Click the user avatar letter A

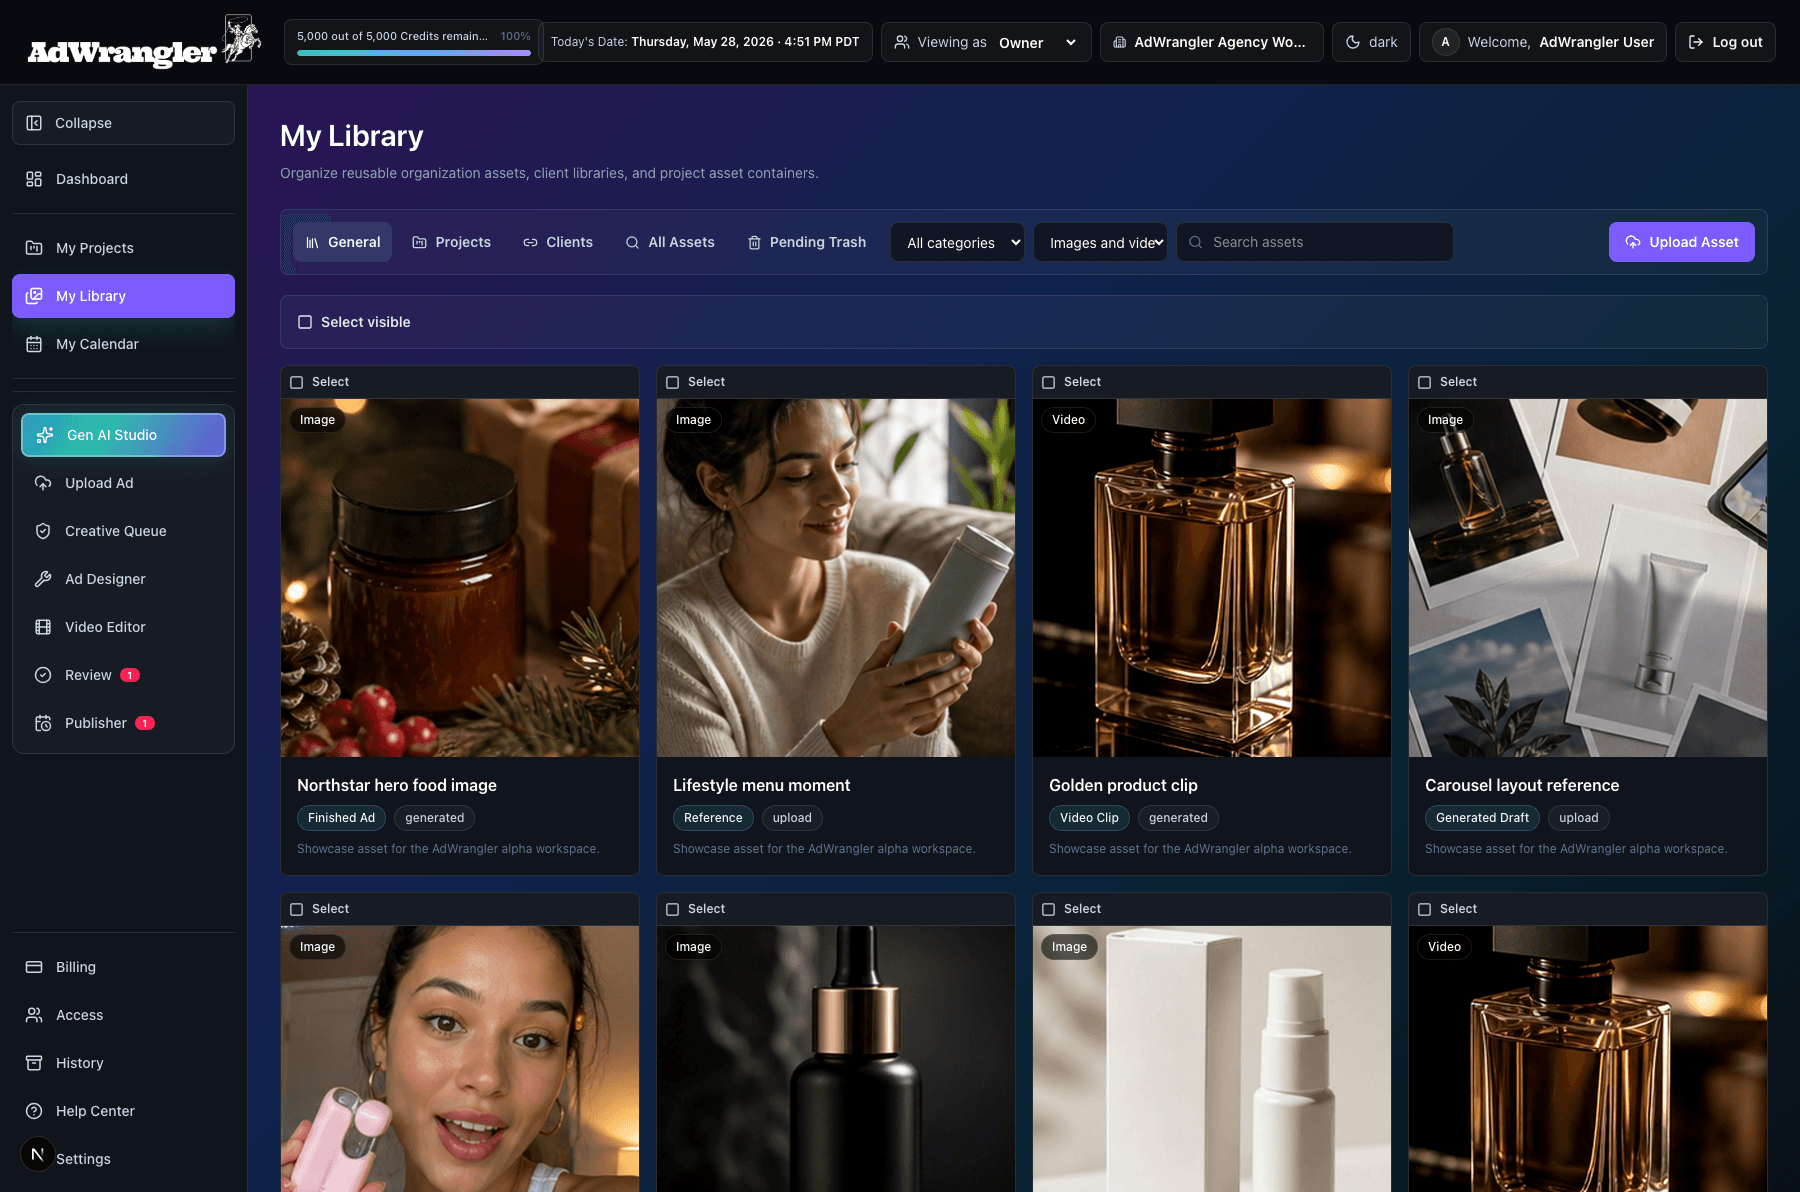tap(1445, 42)
